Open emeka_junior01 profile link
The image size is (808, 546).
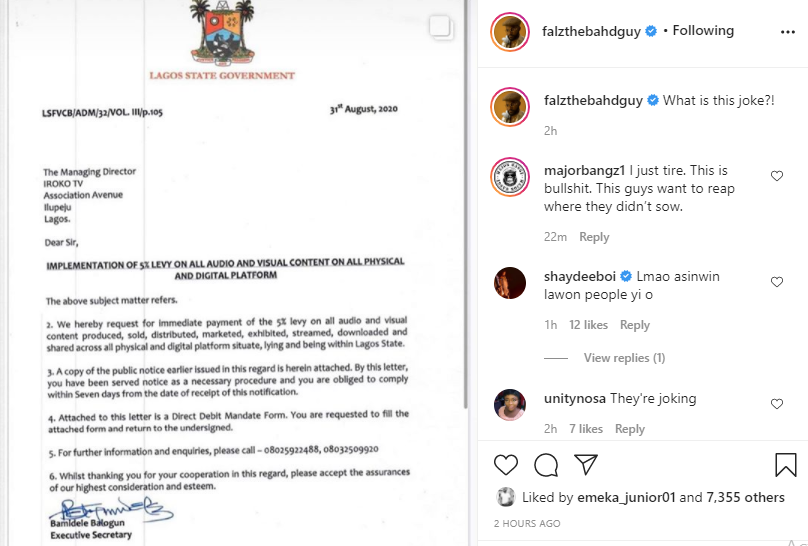point(626,497)
